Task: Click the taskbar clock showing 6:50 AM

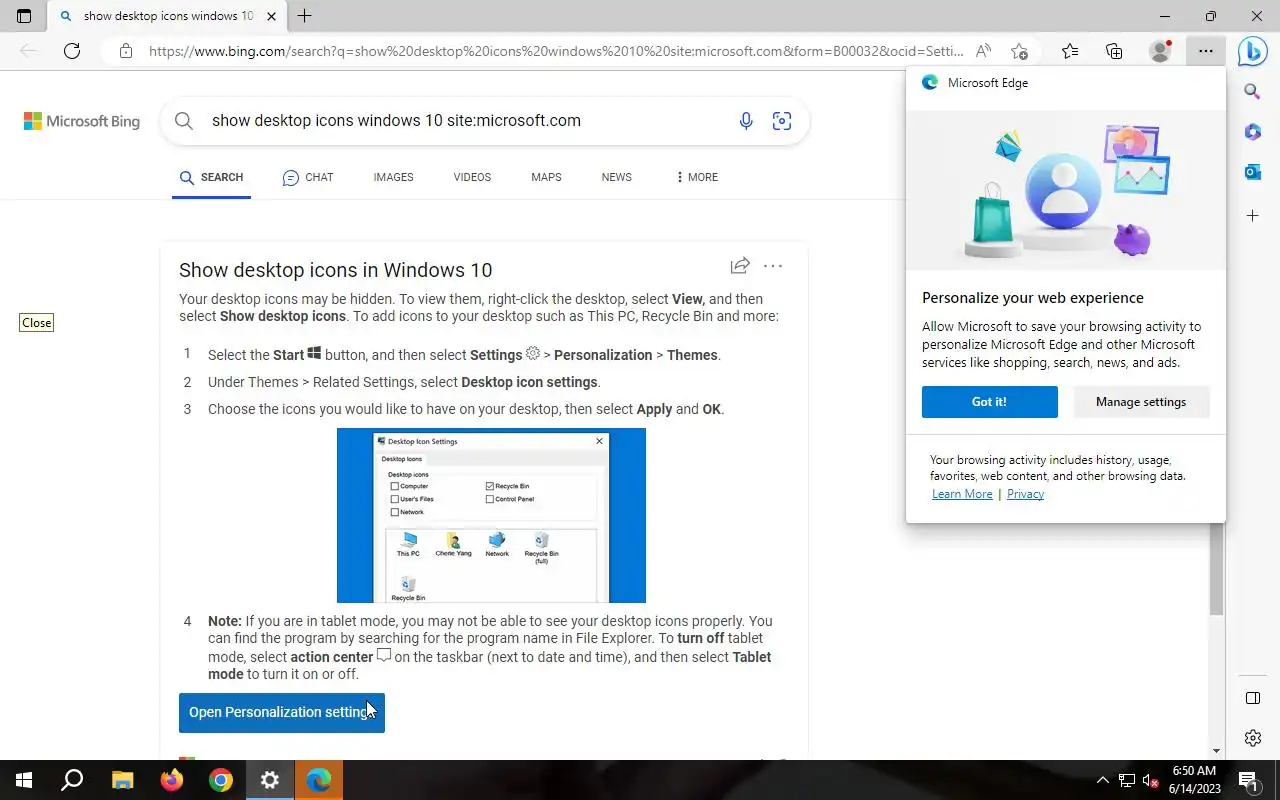Action: pyautogui.click(x=1193, y=780)
